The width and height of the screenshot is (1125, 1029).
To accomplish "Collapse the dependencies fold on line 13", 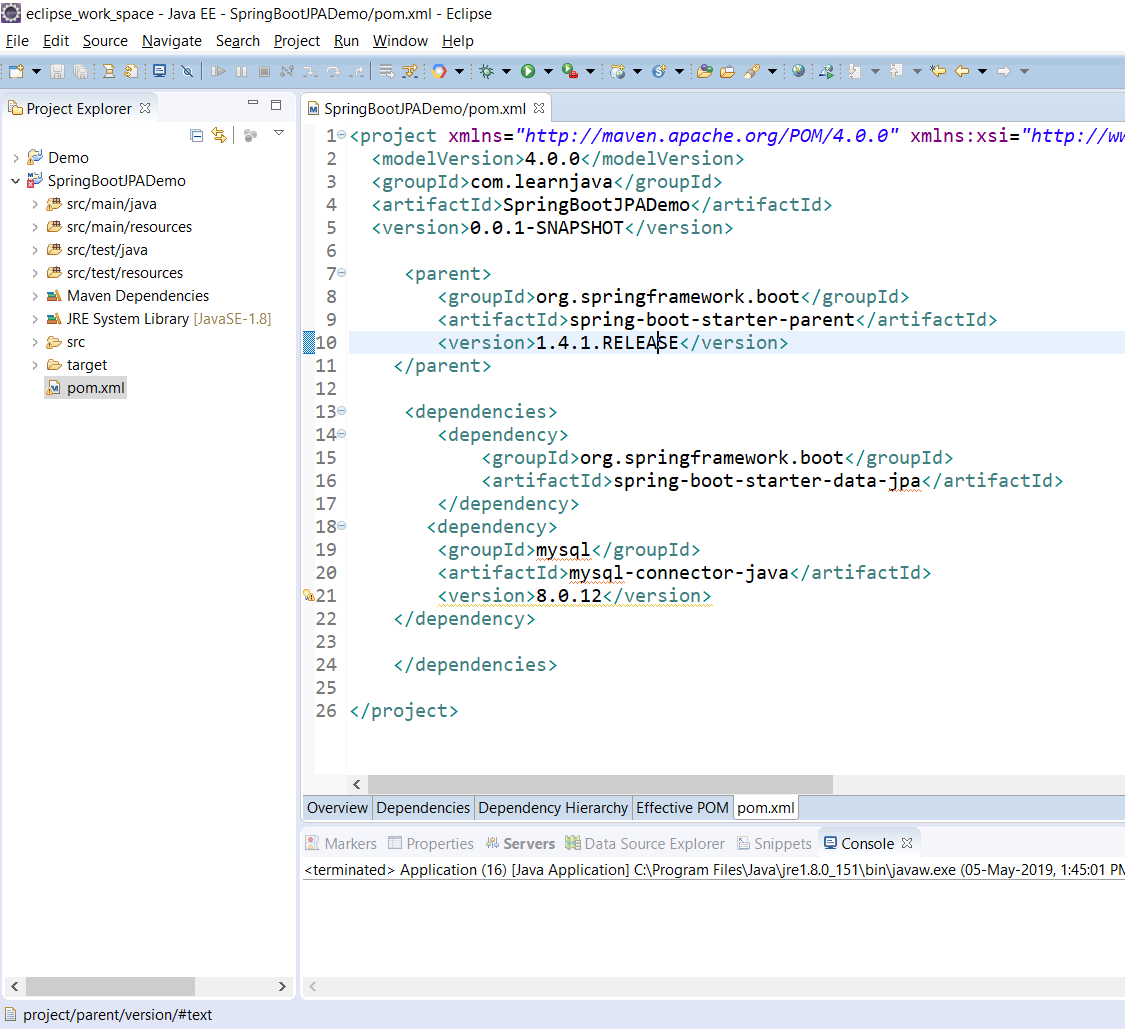I will (x=342, y=410).
